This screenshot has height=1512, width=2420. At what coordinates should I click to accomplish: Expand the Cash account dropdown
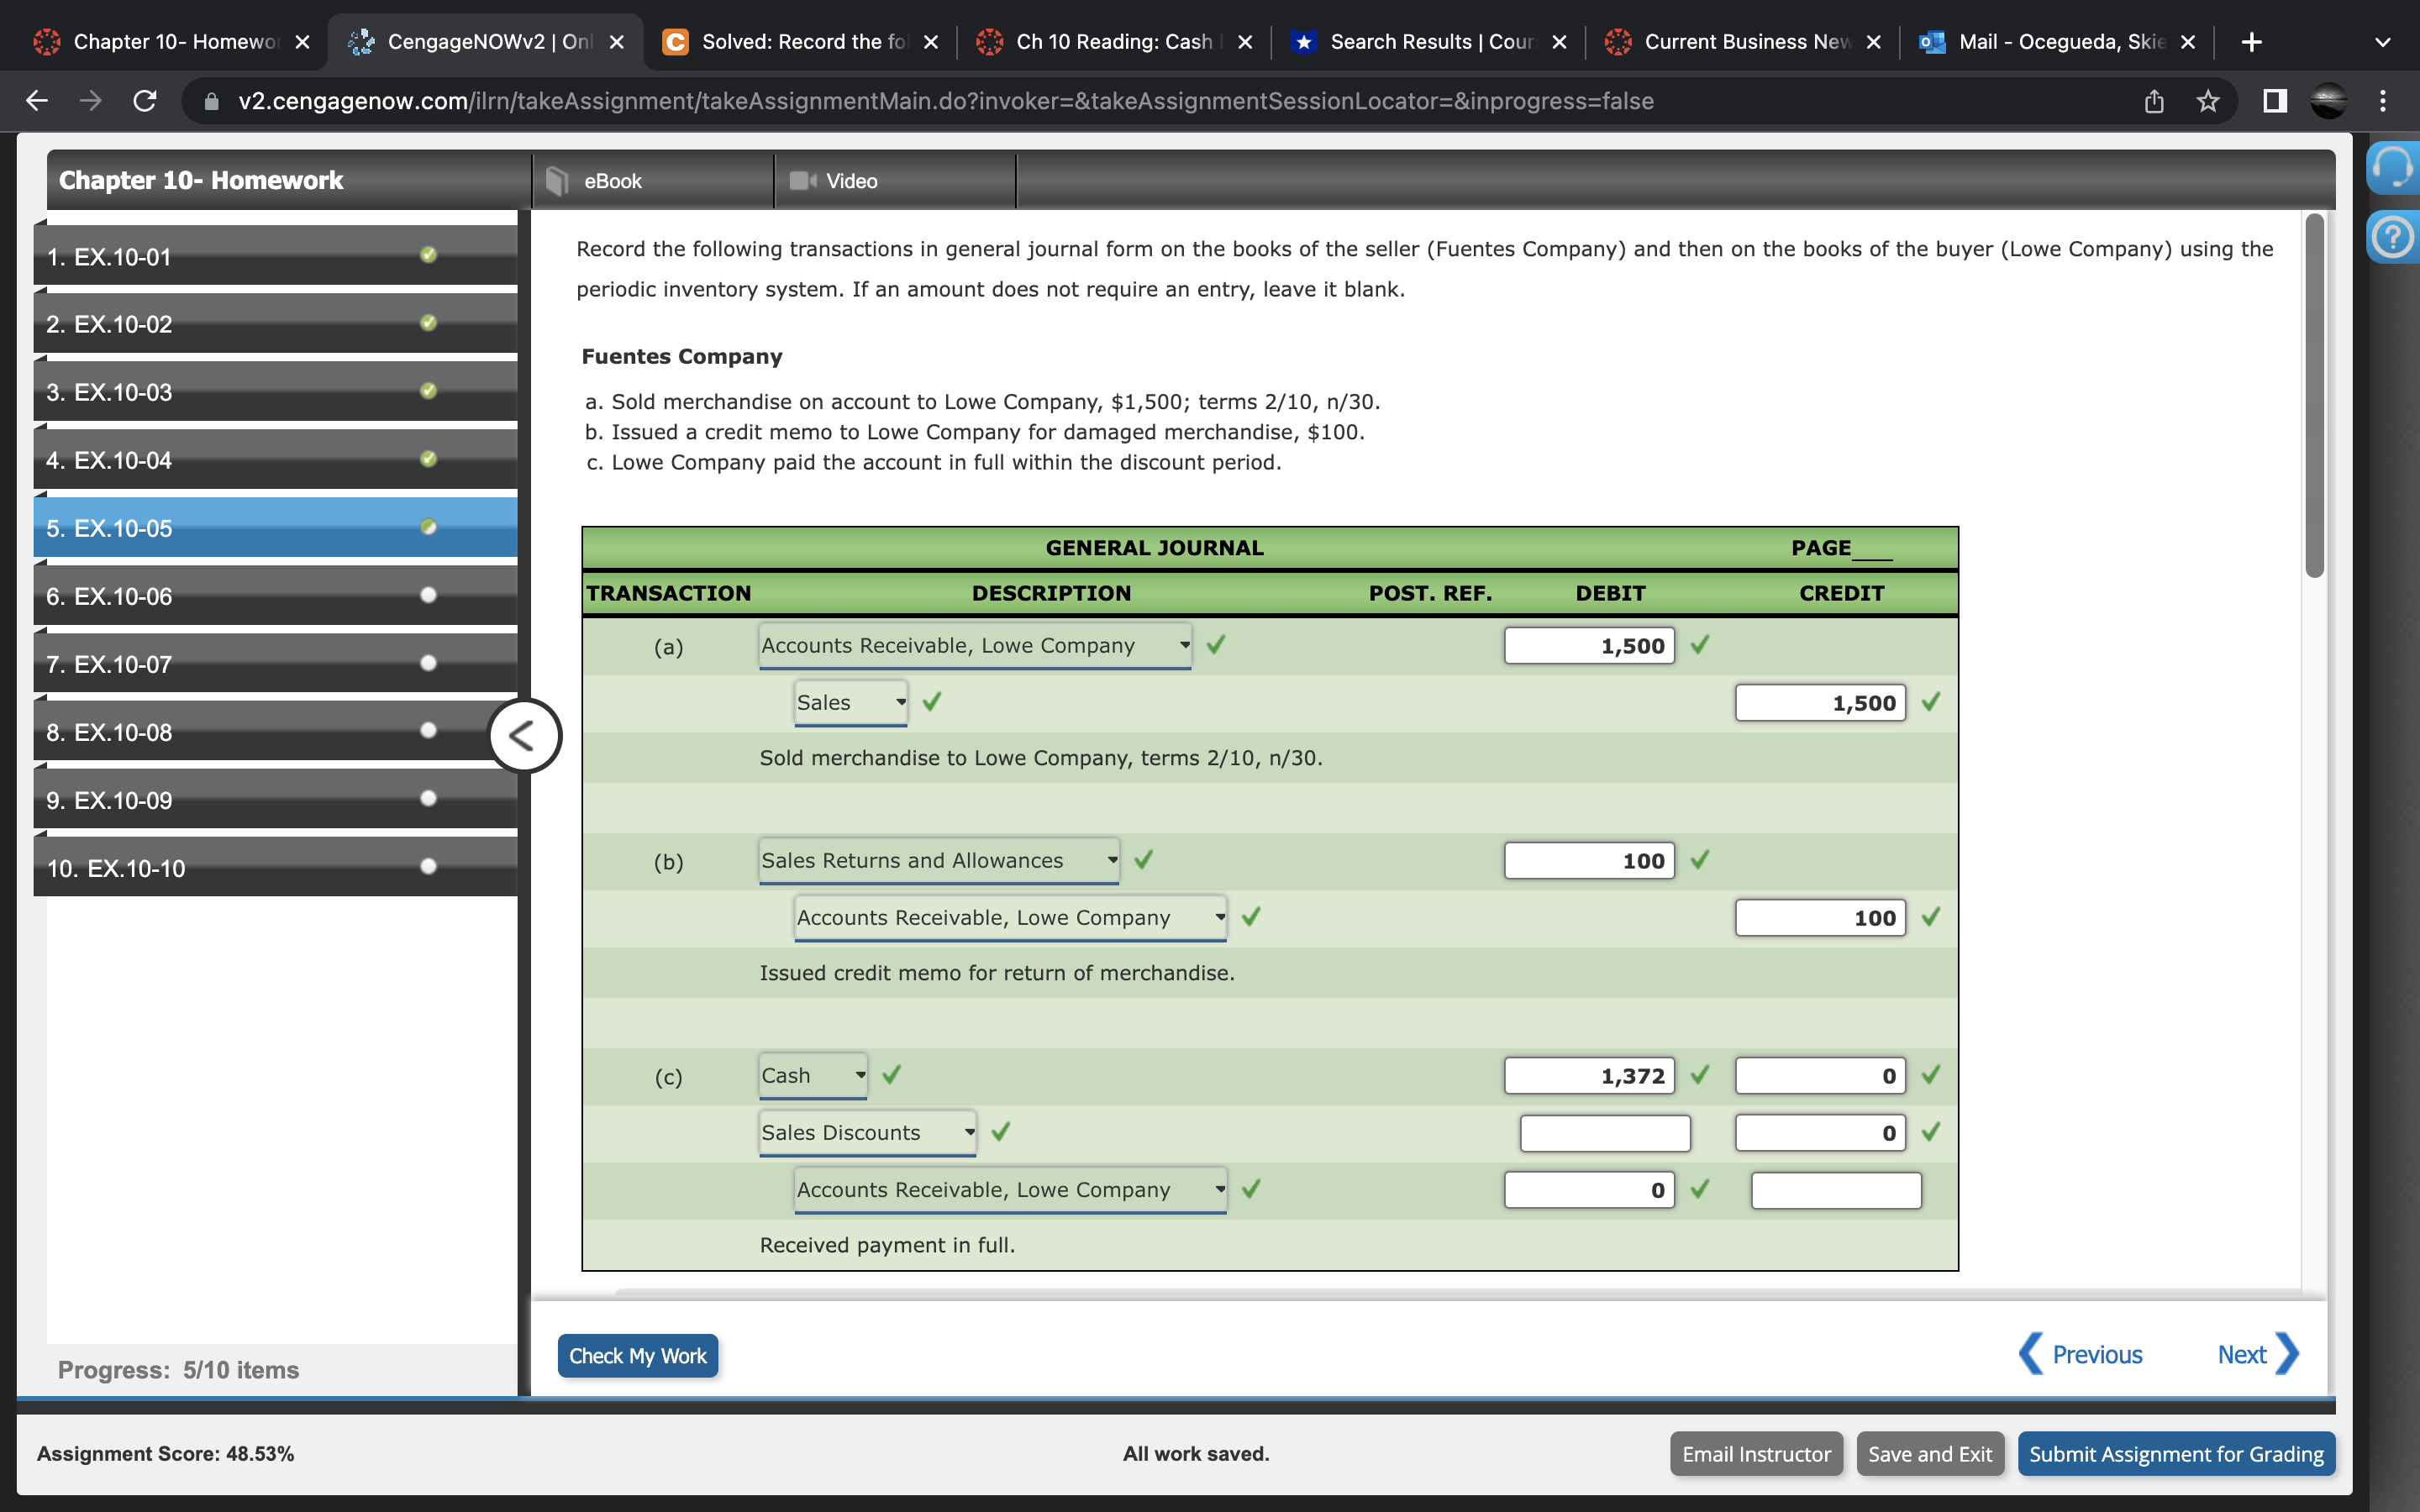pyautogui.click(x=812, y=1076)
